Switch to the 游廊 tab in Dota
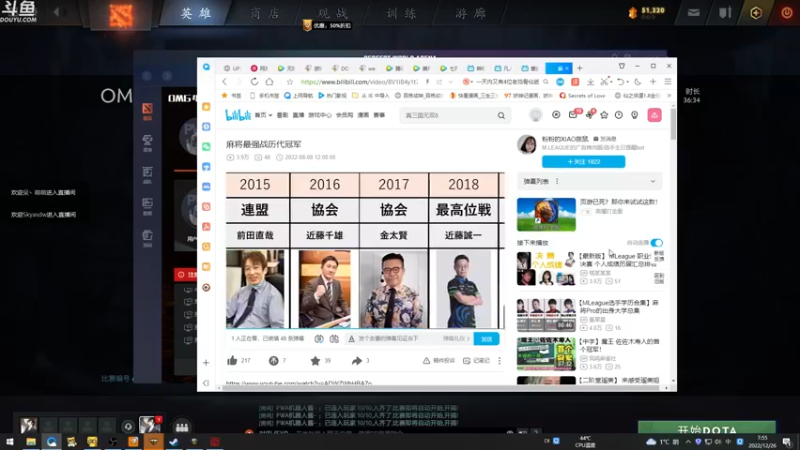 (x=470, y=13)
